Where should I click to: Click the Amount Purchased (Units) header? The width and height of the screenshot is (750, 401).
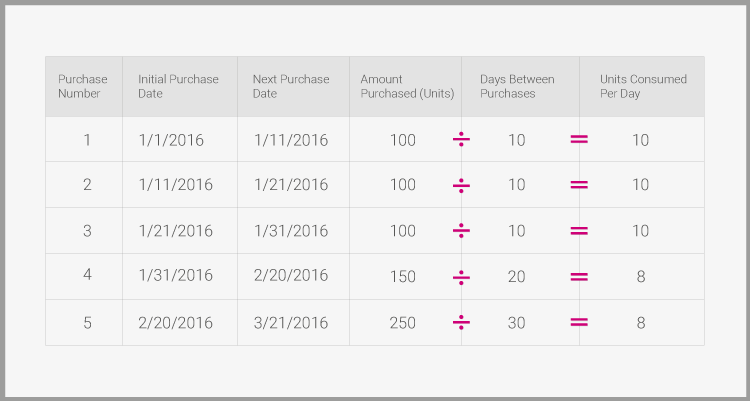[407, 86]
